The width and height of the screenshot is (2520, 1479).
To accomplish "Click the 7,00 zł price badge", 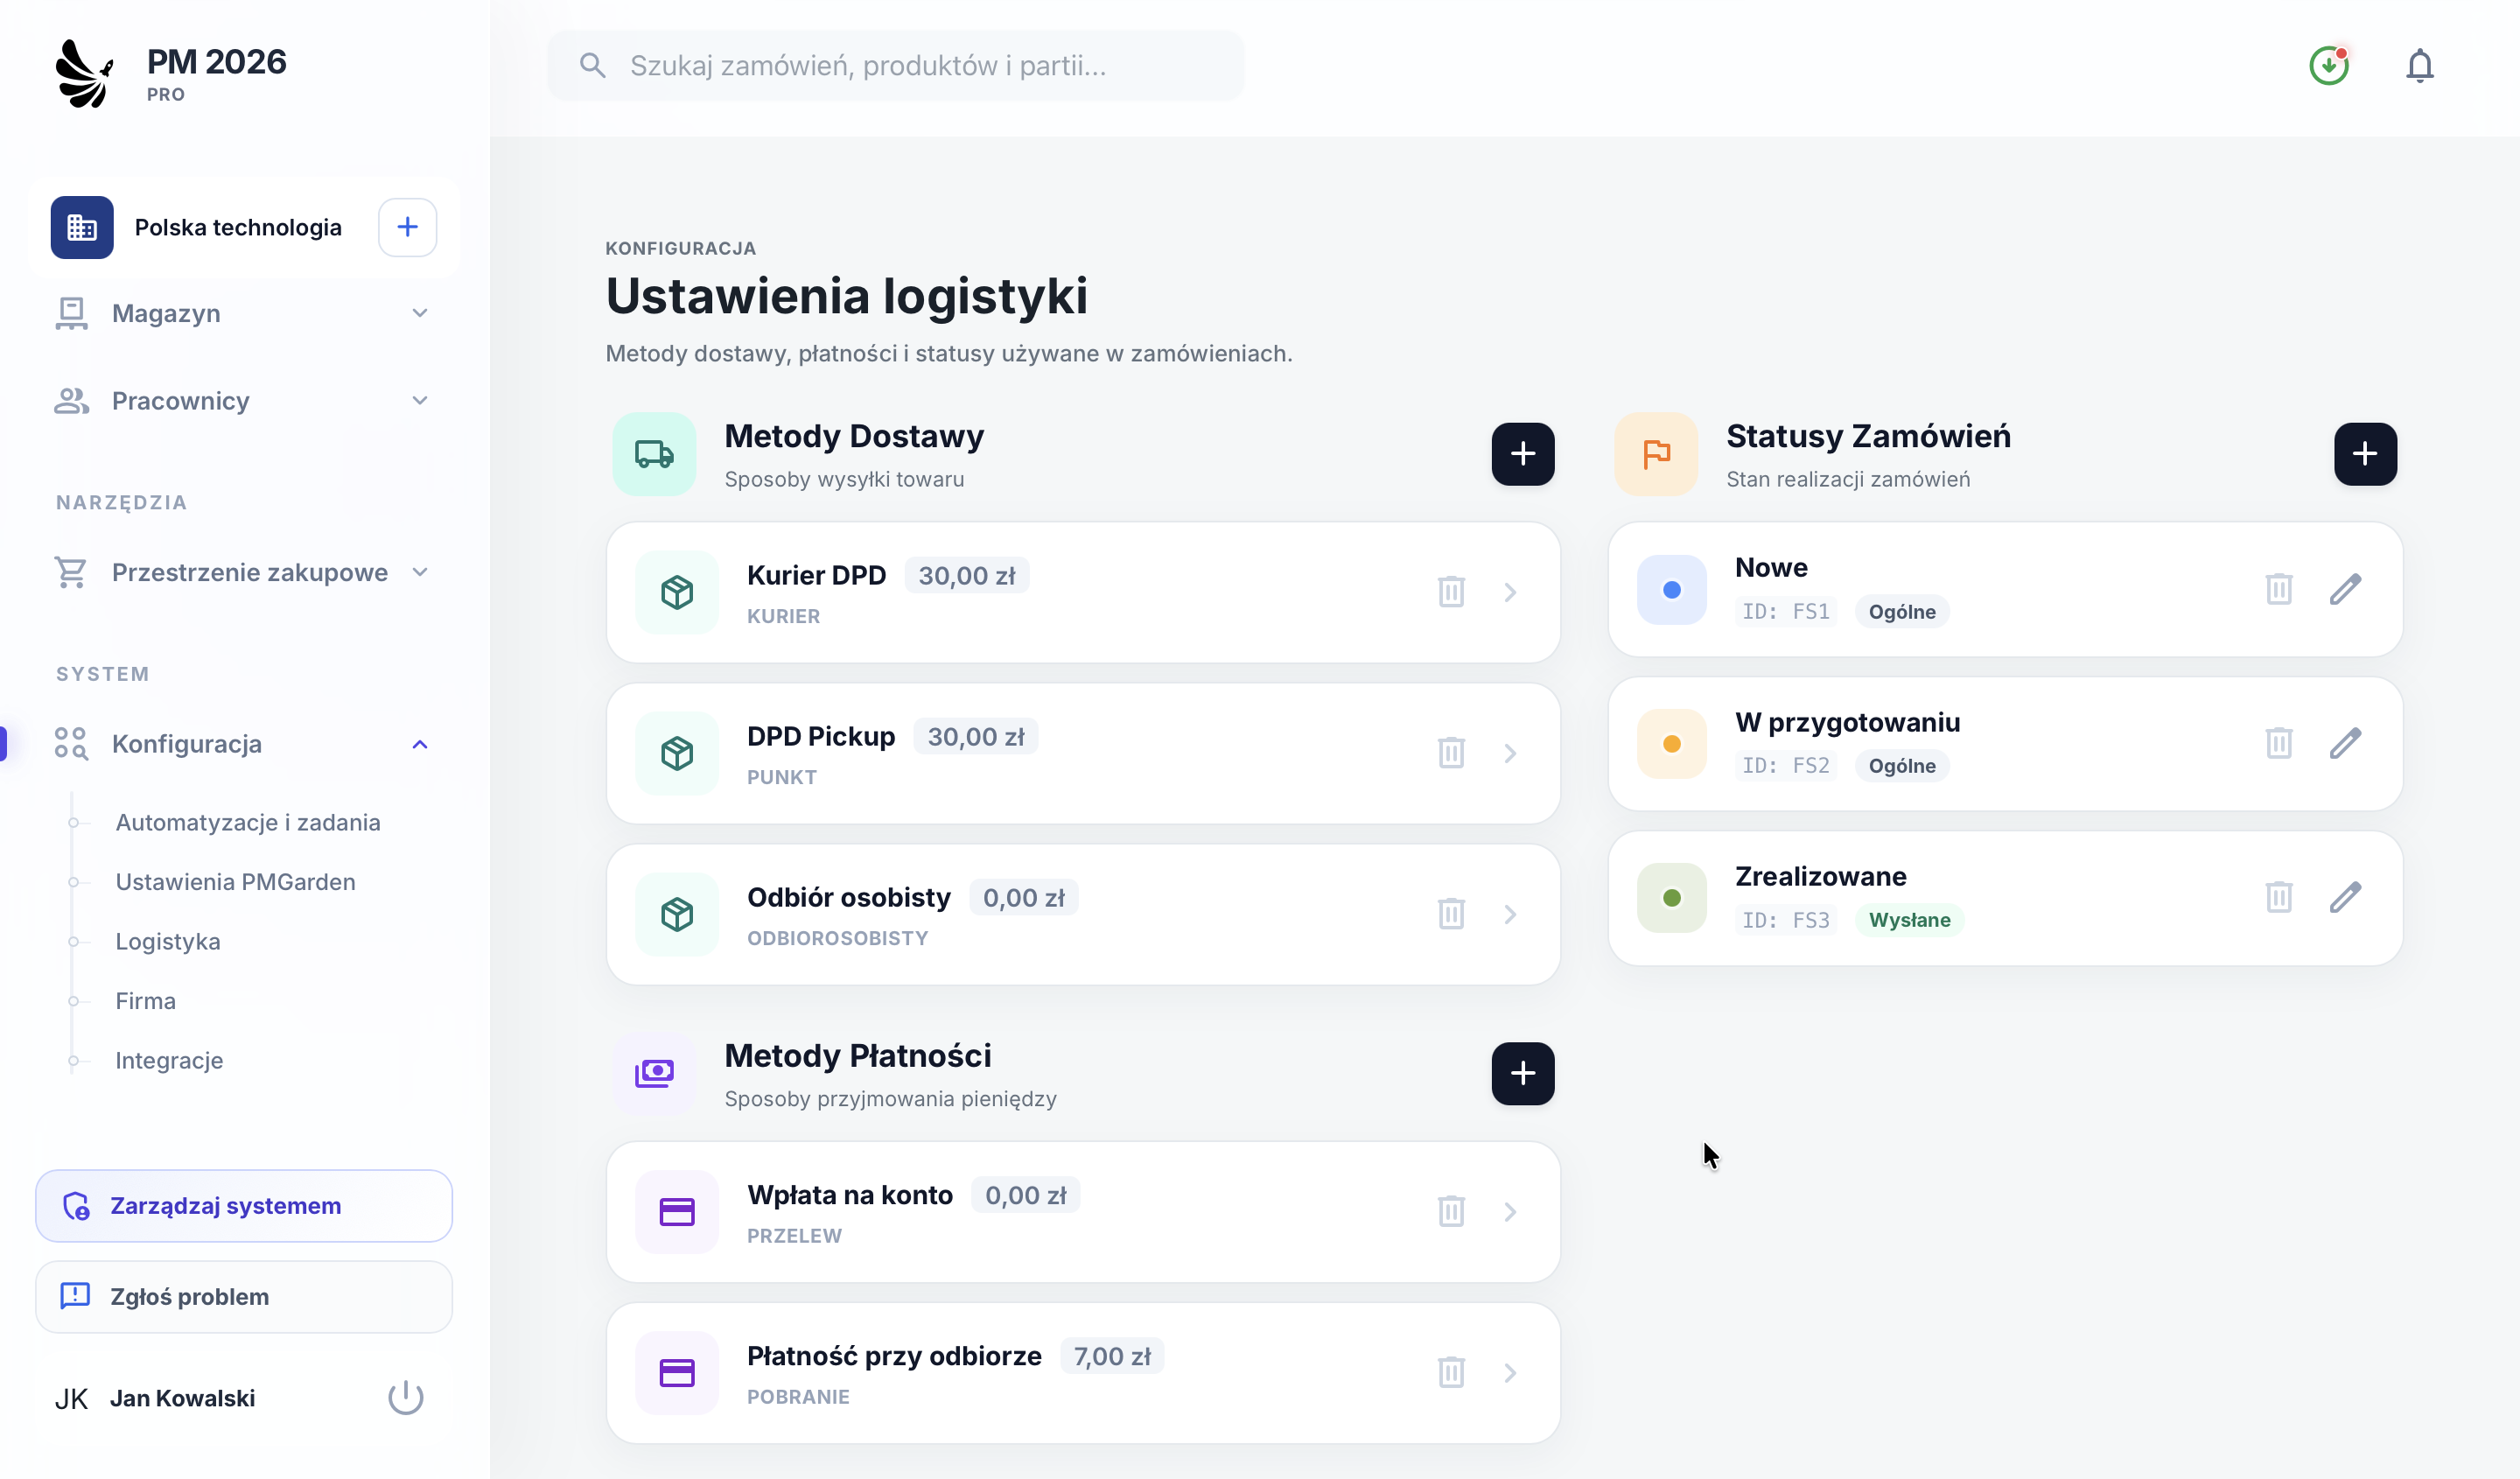I will pyautogui.click(x=1112, y=1357).
